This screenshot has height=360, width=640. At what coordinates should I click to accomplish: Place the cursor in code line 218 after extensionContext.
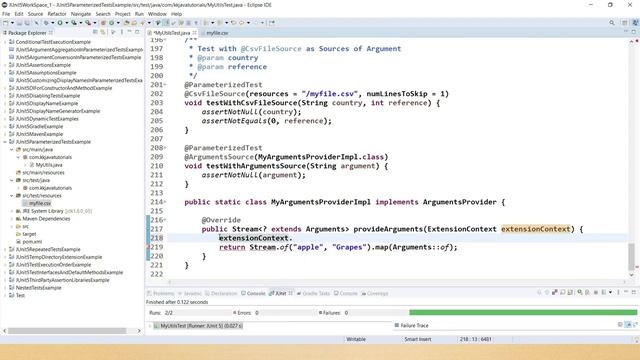(292, 238)
